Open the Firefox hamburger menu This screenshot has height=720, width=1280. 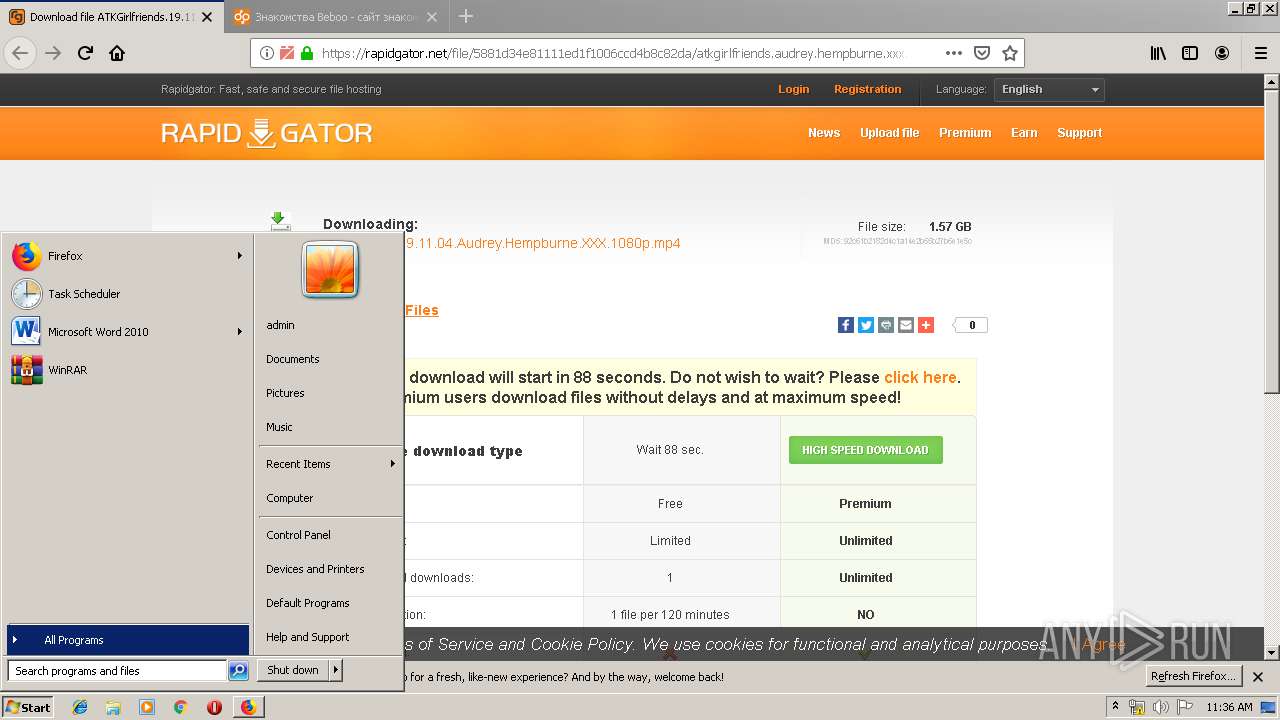(1260, 53)
